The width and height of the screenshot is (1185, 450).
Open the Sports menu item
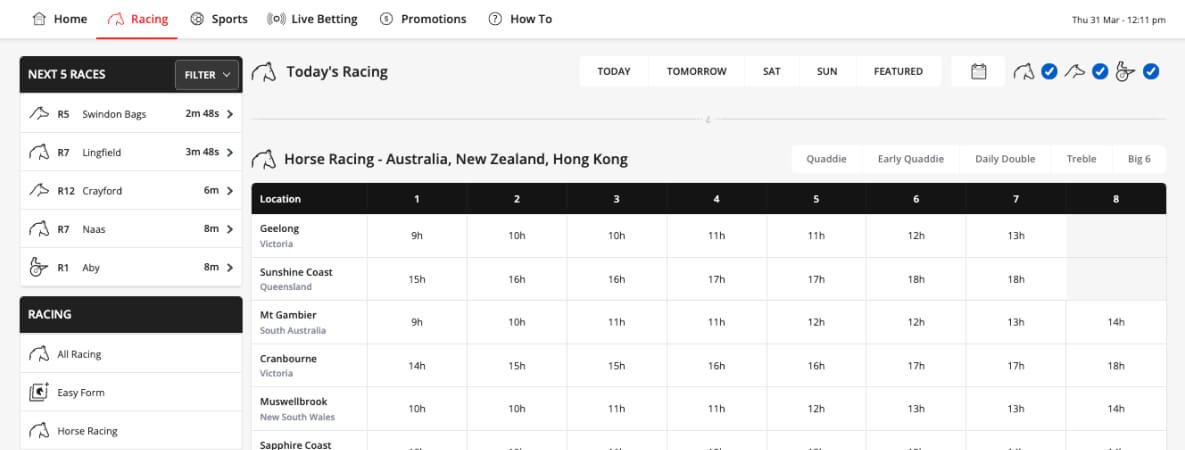click(x=218, y=19)
